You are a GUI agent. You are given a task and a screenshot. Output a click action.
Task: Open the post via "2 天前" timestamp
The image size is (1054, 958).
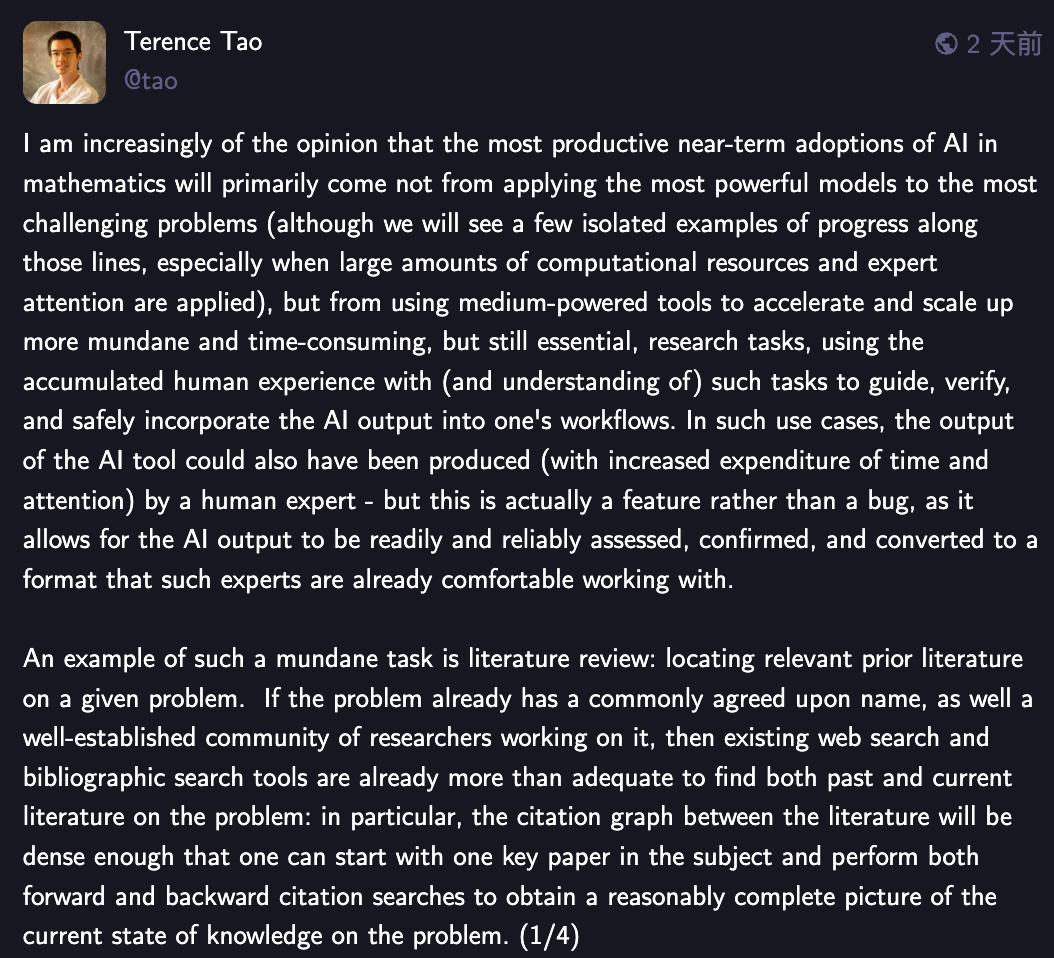(1004, 44)
